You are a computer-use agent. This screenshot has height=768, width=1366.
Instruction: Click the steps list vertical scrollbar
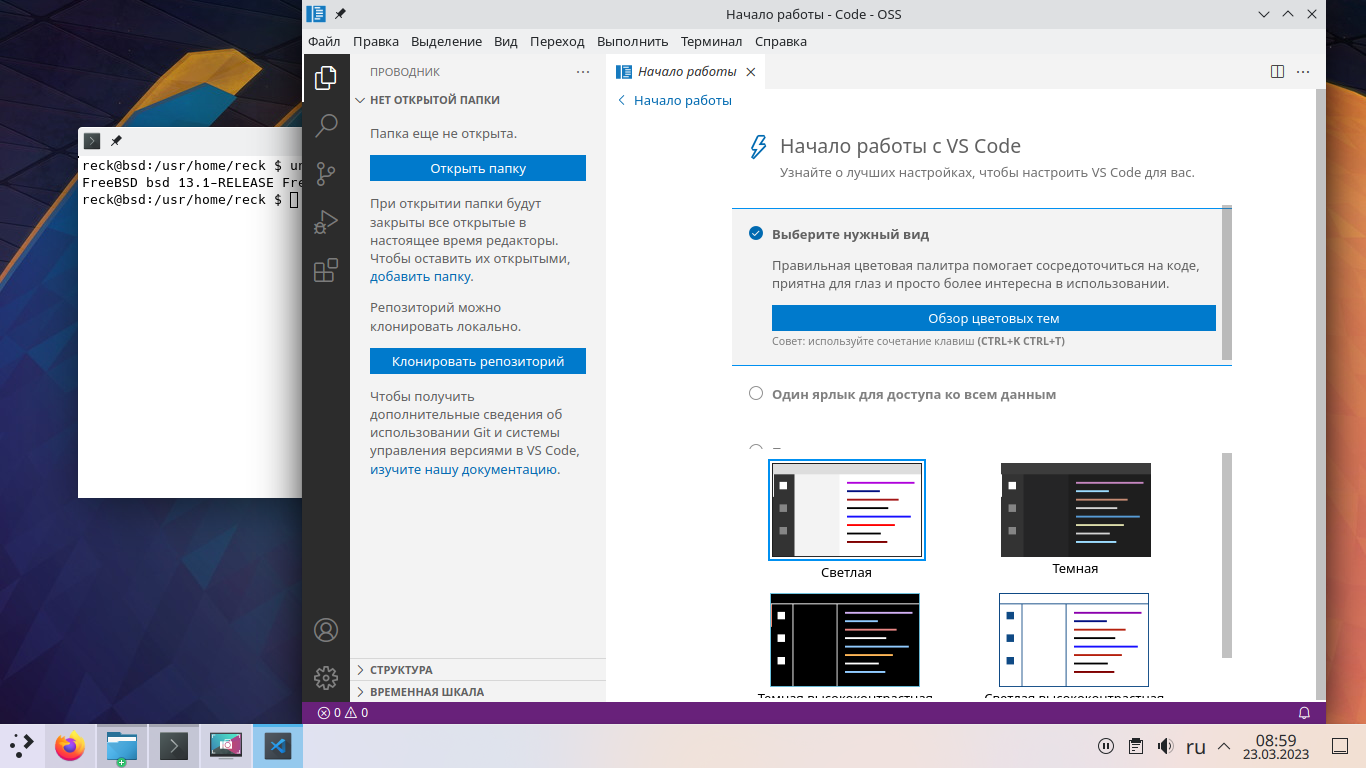click(x=1227, y=283)
